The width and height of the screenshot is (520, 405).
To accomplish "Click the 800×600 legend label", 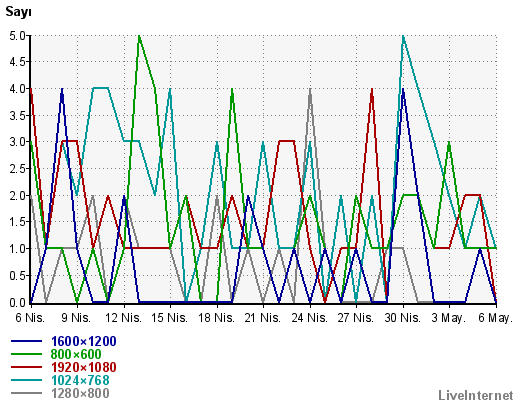I will (x=76, y=354).
